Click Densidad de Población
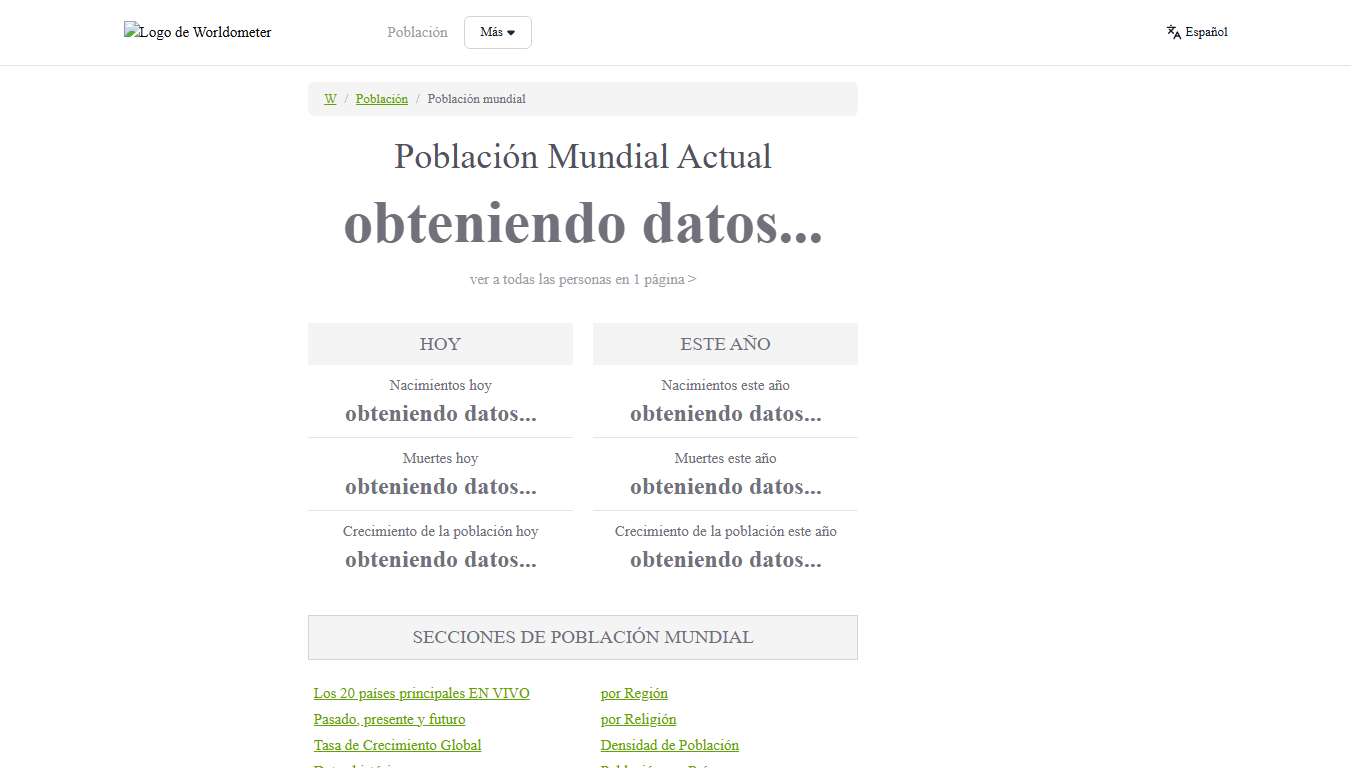The height and width of the screenshot is (768, 1366). (x=669, y=745)
